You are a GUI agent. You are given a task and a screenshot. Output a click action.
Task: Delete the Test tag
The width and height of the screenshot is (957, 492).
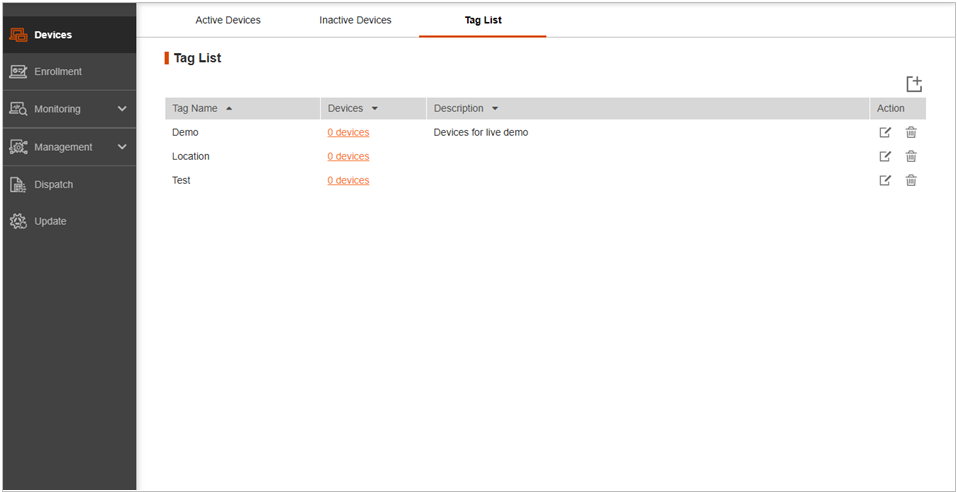(x=911, y=180)
